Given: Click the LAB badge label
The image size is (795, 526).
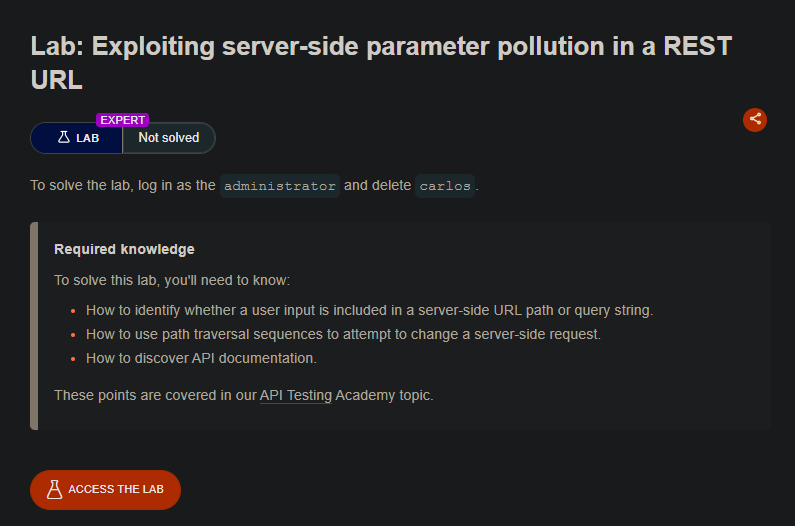Looking at the screenshot, I should pyautogui.click(x=87, y=138).
